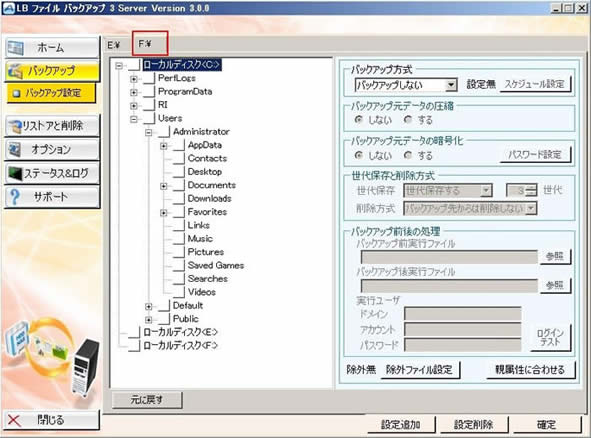Click the Status & Log monitor icon

15,173
